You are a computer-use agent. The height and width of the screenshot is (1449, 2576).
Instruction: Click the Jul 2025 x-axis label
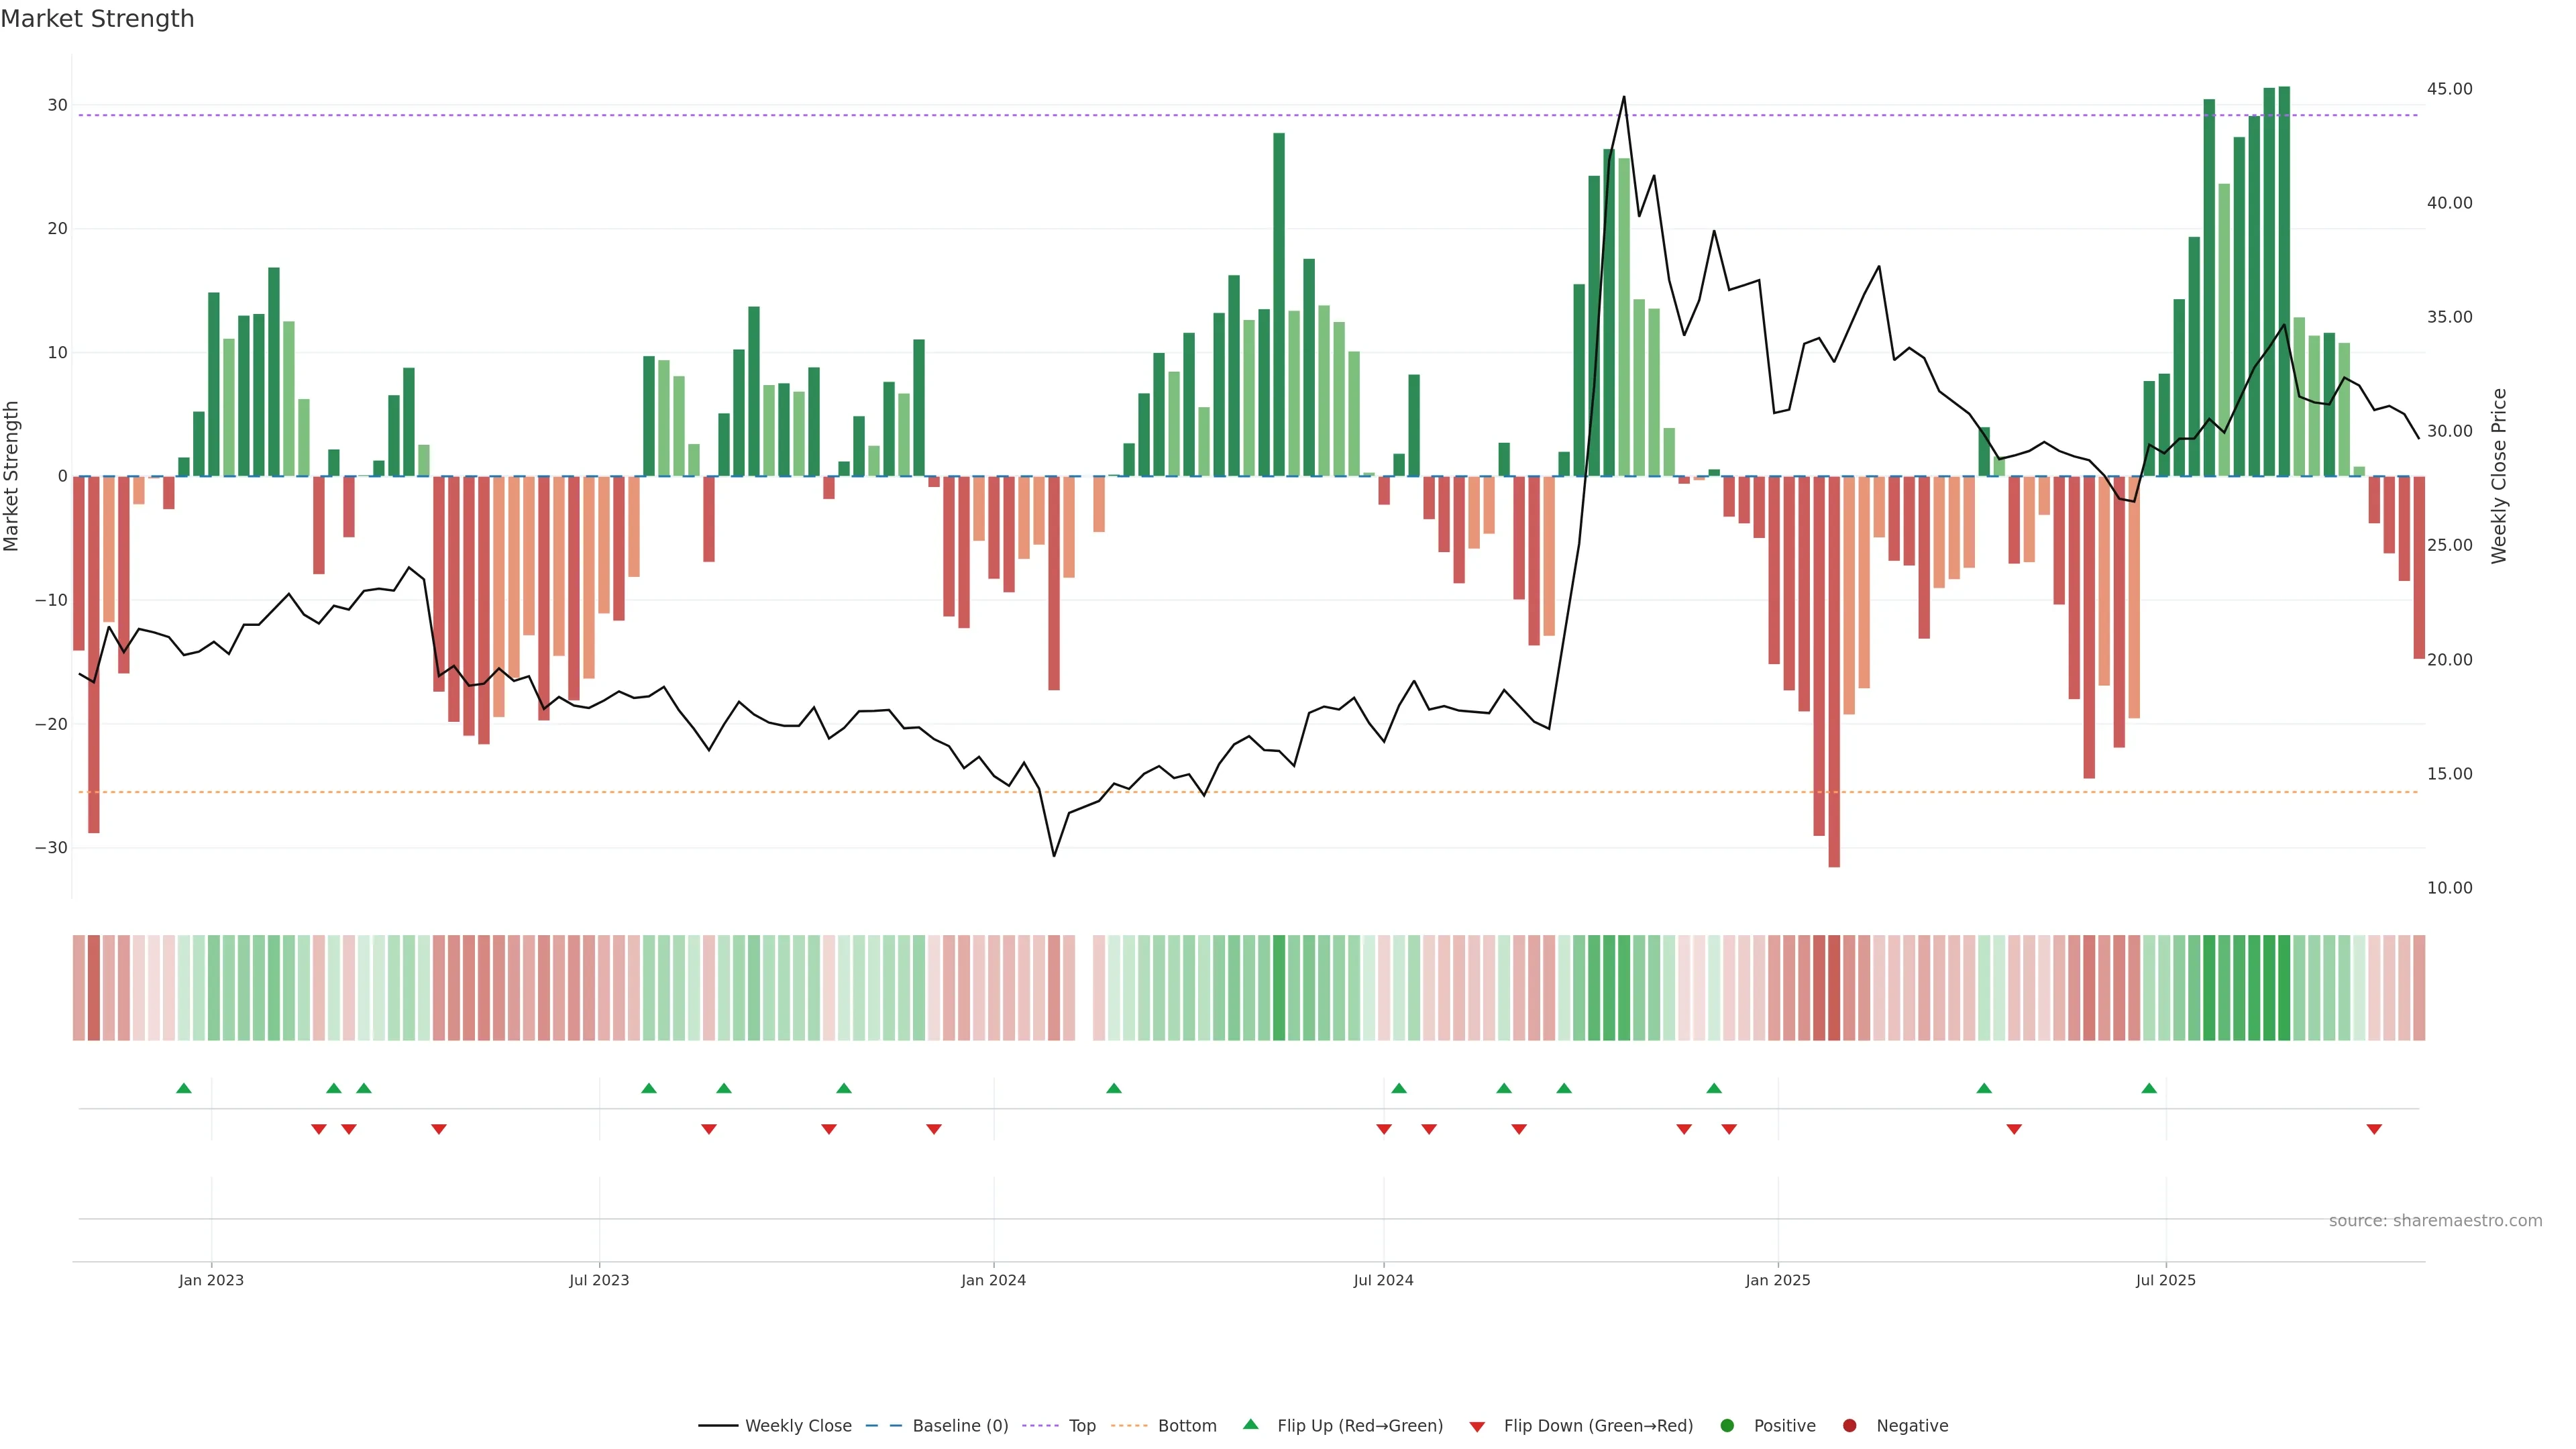[2165, 1280]
